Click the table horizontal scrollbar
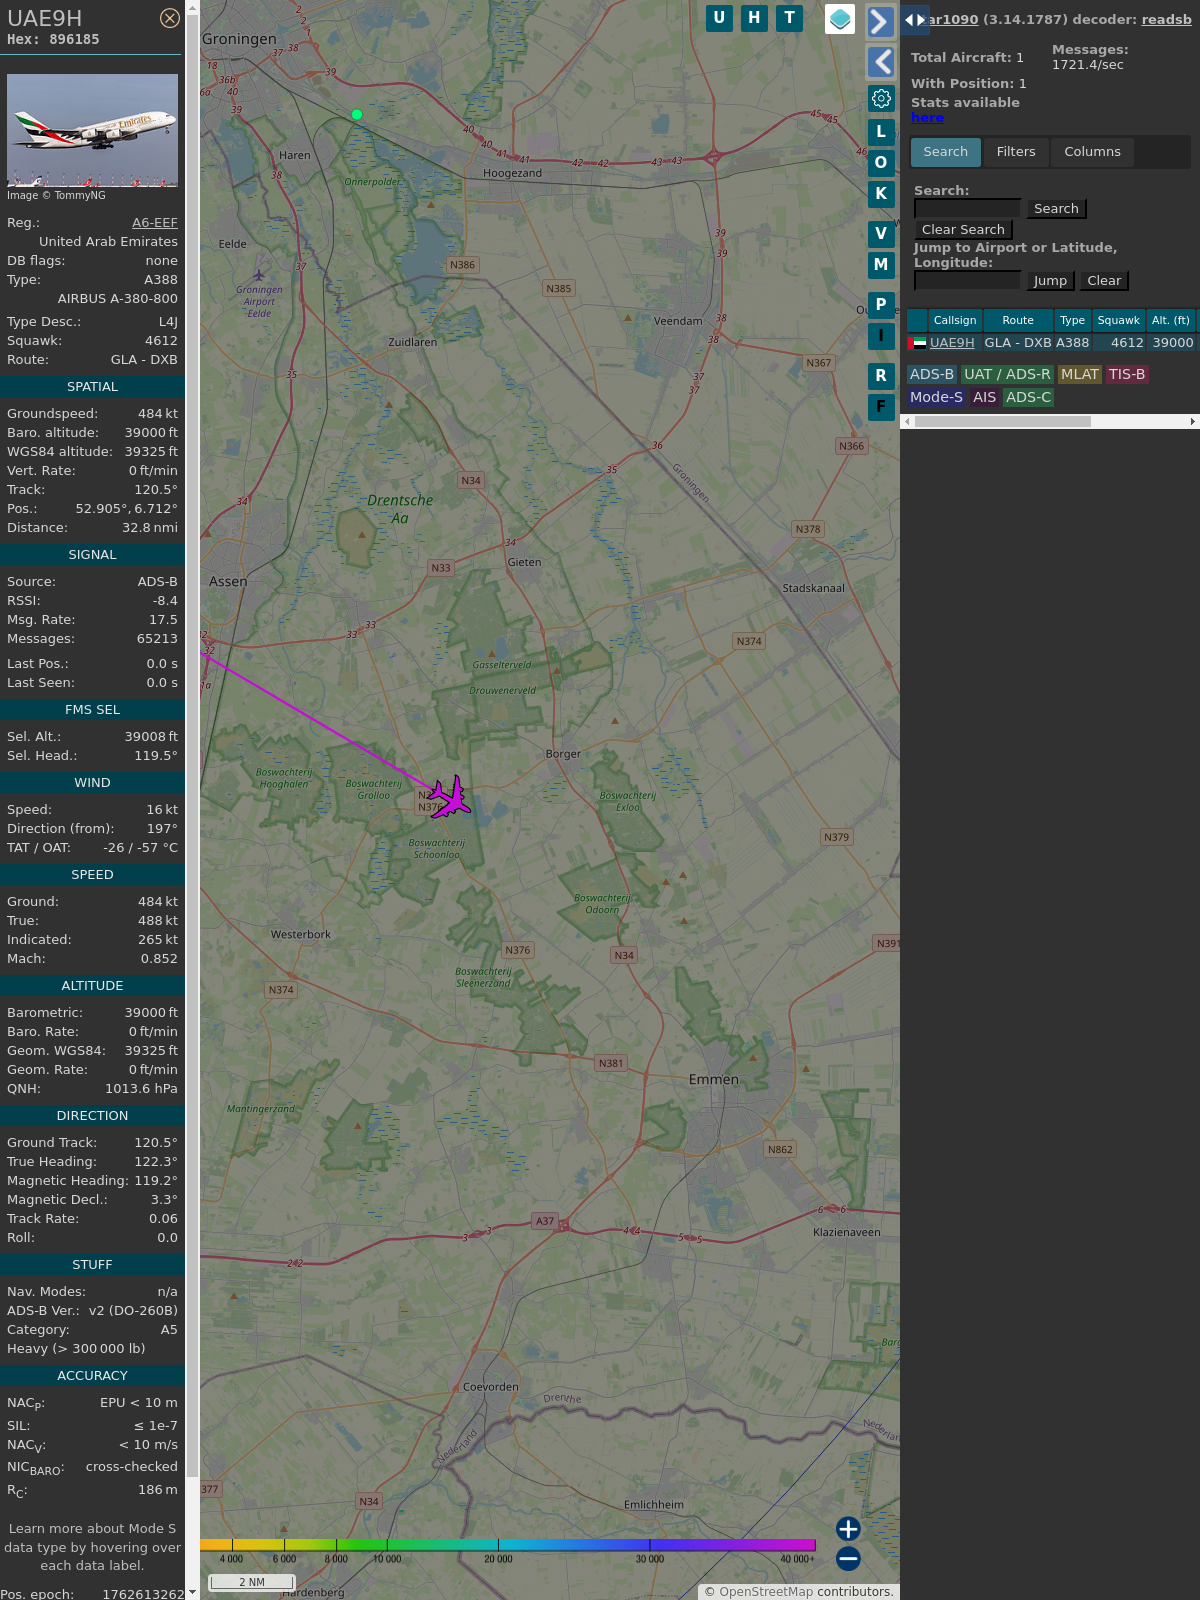 pos(1003,422)
